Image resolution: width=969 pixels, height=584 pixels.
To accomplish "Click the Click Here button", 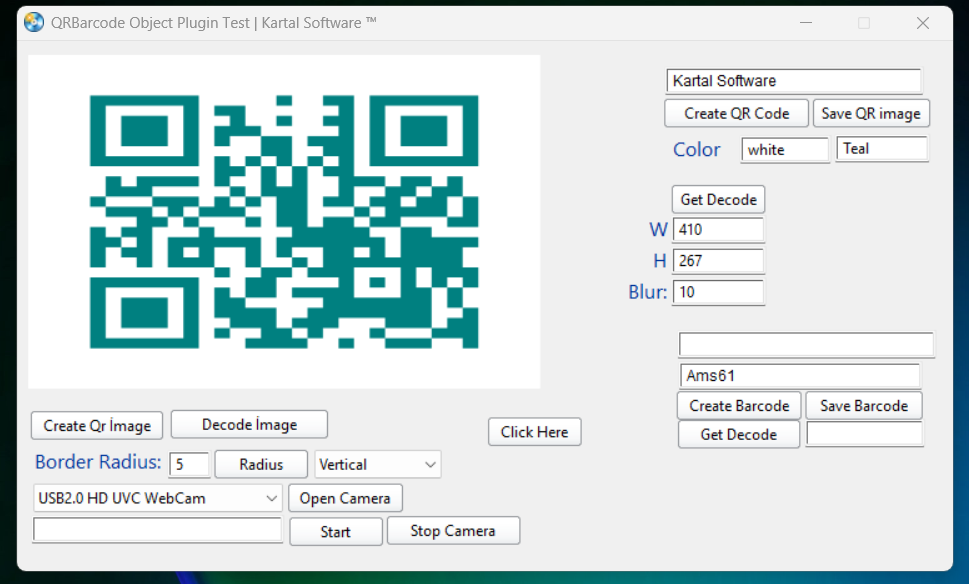I will (x=535, y=432).
